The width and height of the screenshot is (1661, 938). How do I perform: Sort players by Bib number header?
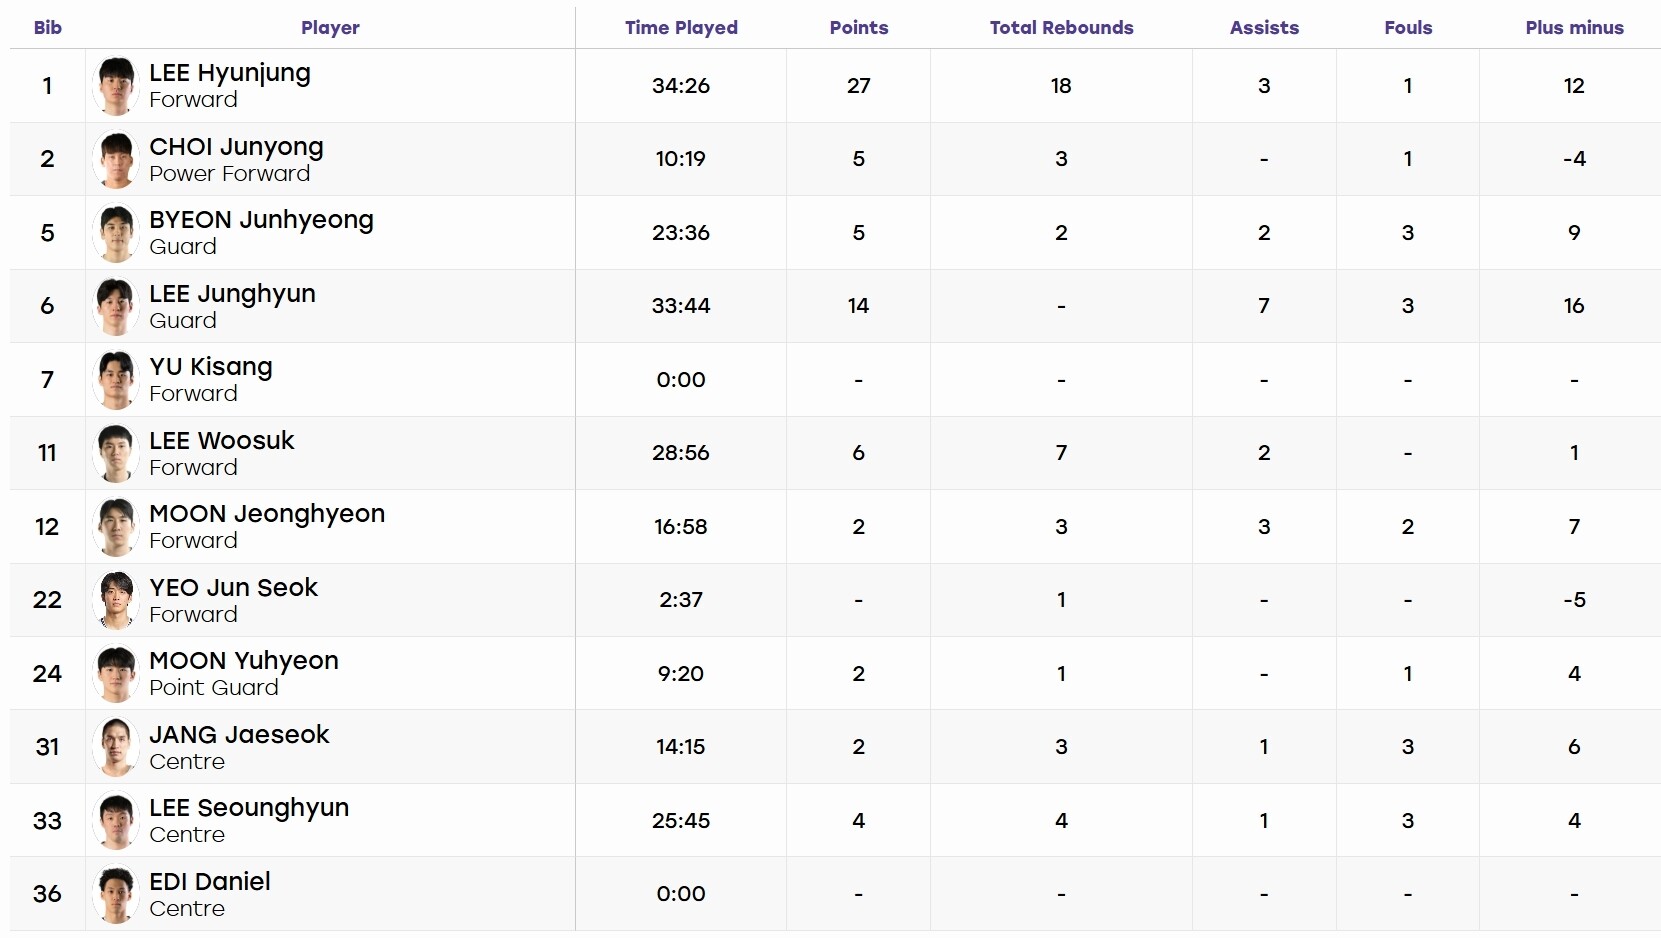(x=48, y=28)
